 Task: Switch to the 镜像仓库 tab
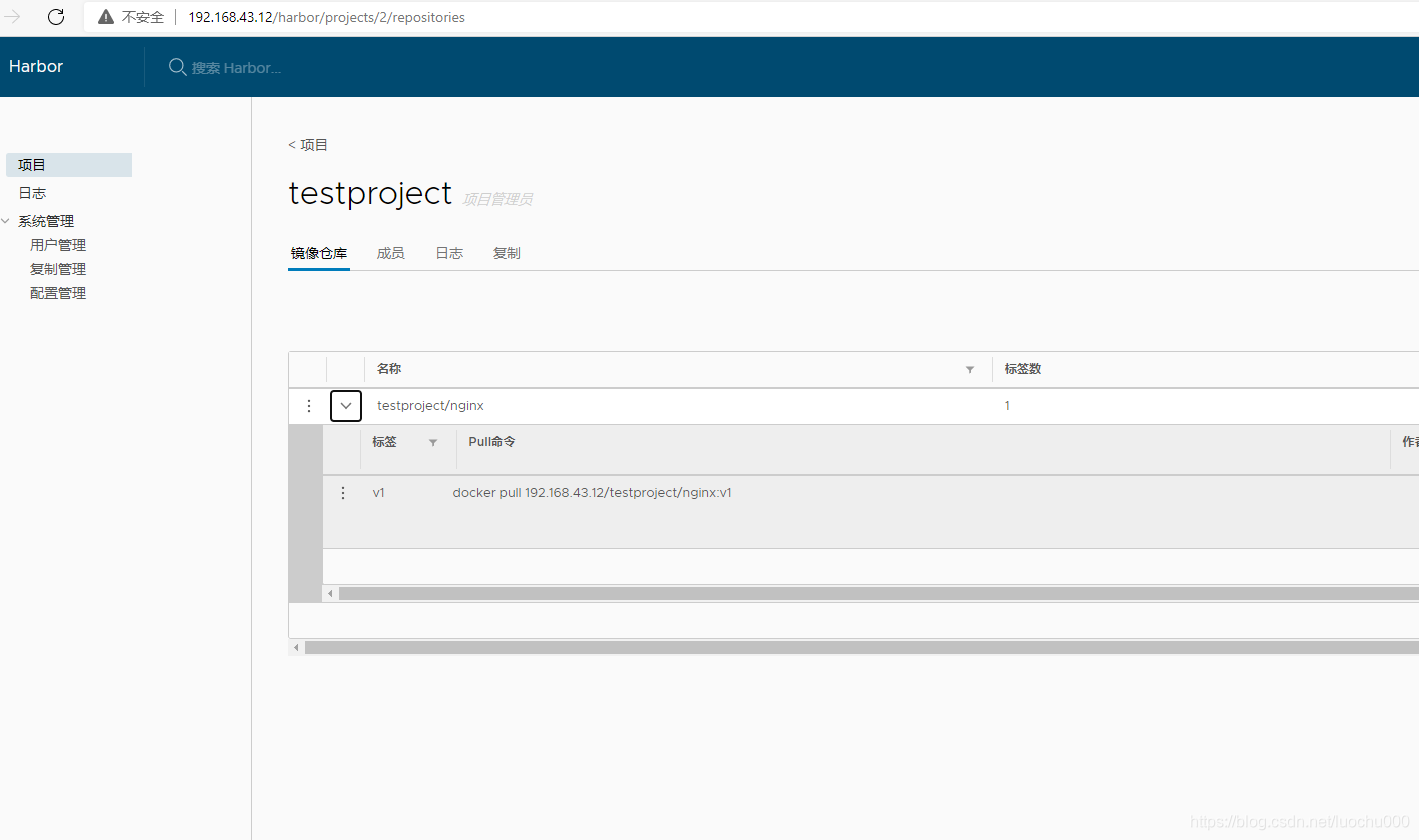click(319, 253)
